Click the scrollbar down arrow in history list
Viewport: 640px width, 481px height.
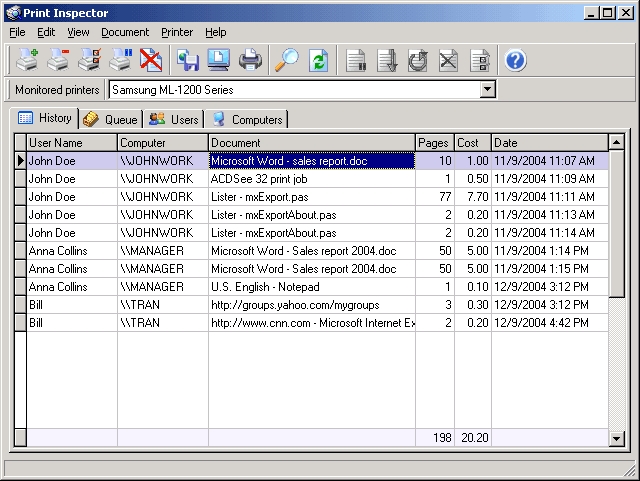click(617, 439)
